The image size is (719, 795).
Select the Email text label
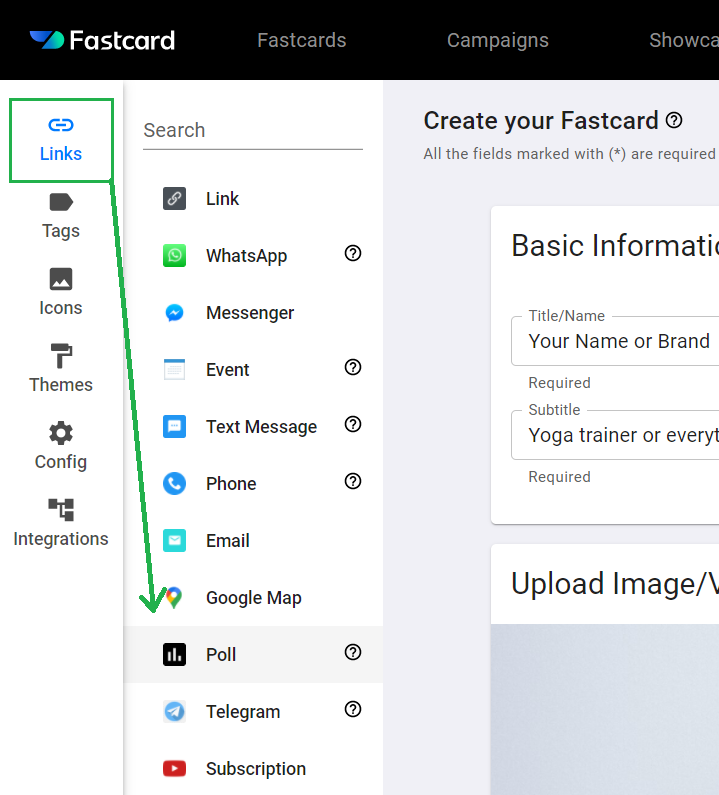pyautogui.click(x=228, y=541)
